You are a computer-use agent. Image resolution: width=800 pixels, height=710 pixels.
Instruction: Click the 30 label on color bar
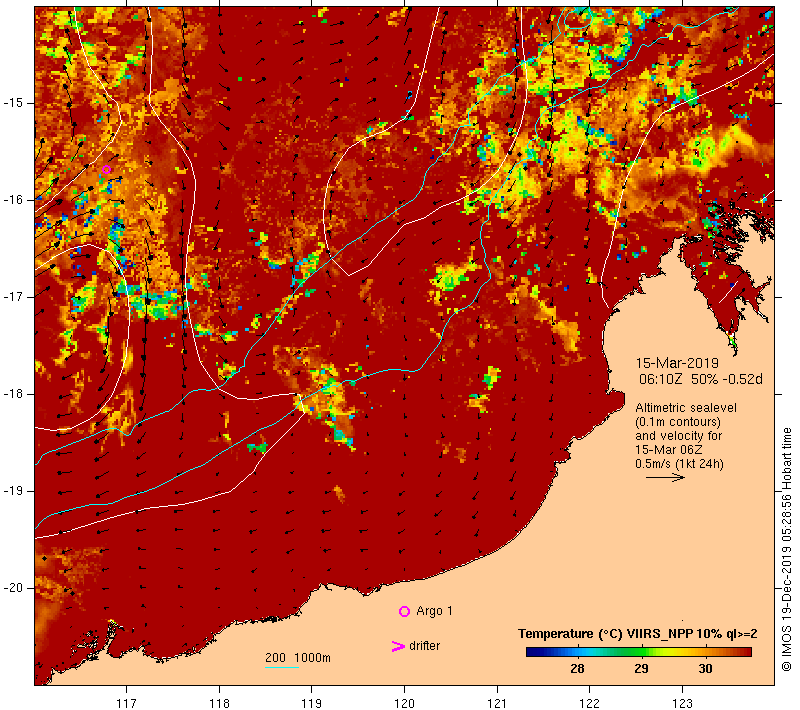(706, 669)
